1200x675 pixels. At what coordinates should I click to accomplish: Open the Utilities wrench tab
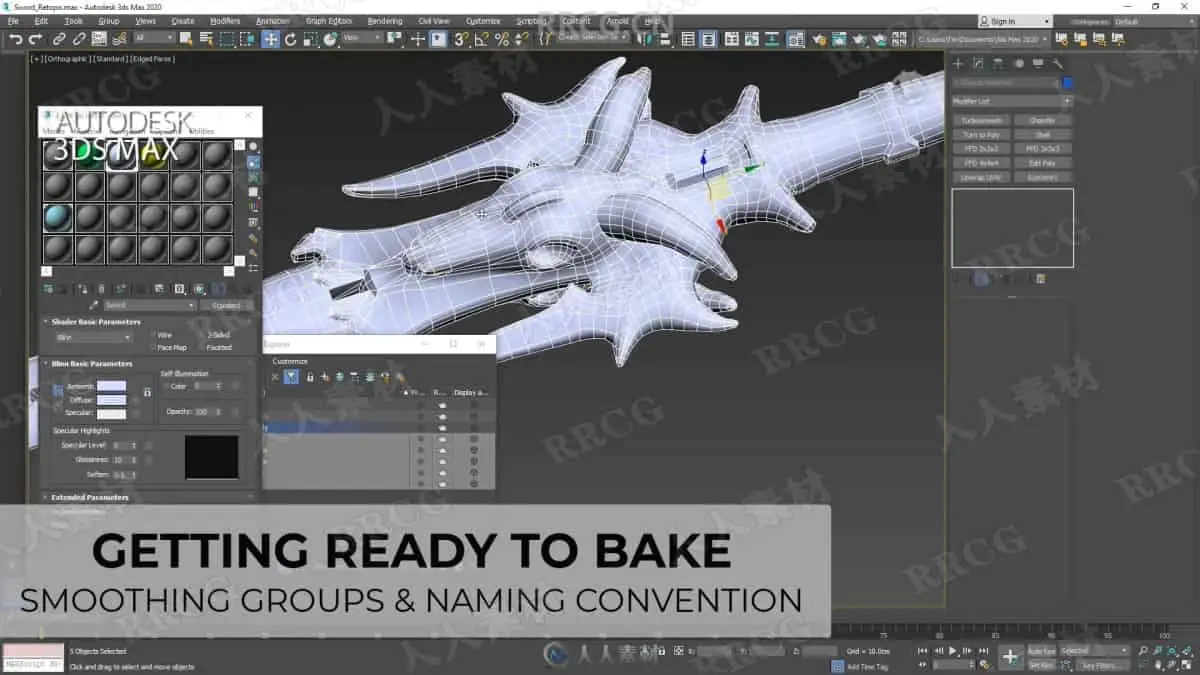[1057, 64]
